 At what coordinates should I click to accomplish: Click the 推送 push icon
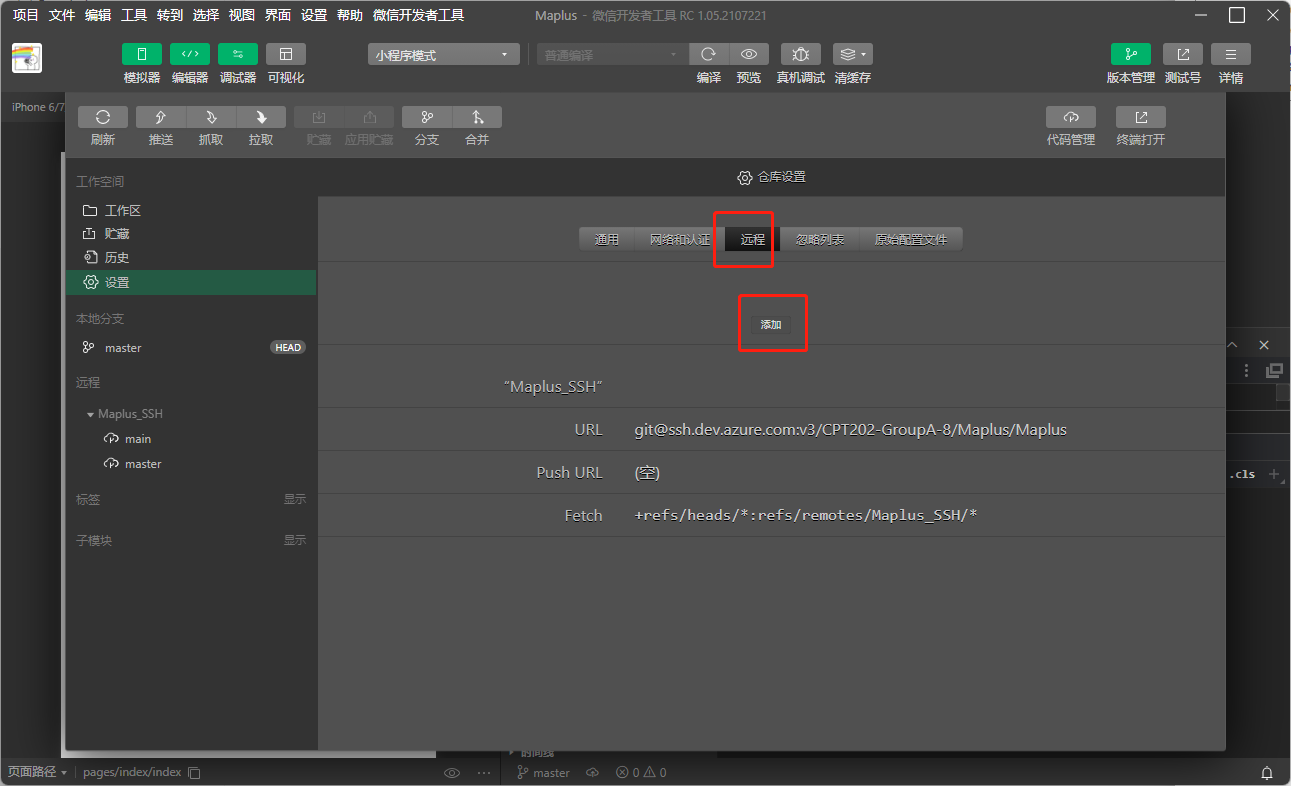pyautogui.click(x=160, y=117)
